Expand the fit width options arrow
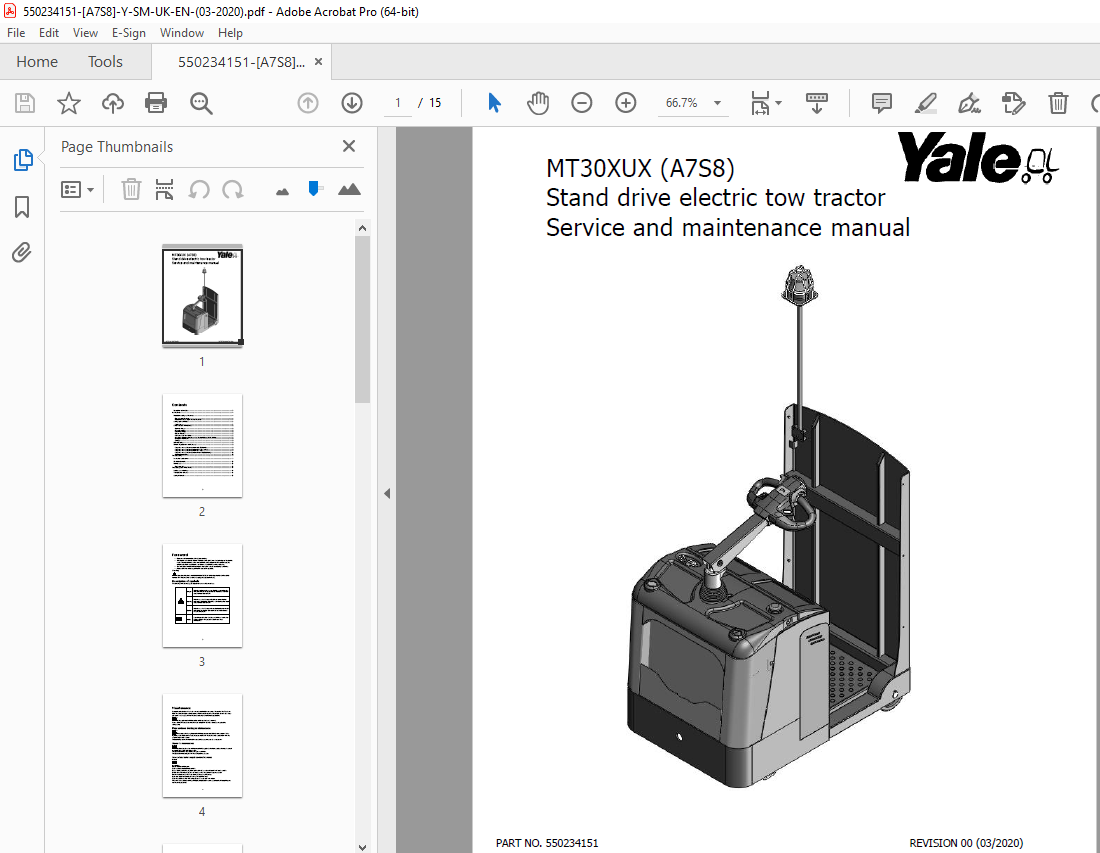The height and width of the screenshot is (853, 1100). [x=779, y=103]
